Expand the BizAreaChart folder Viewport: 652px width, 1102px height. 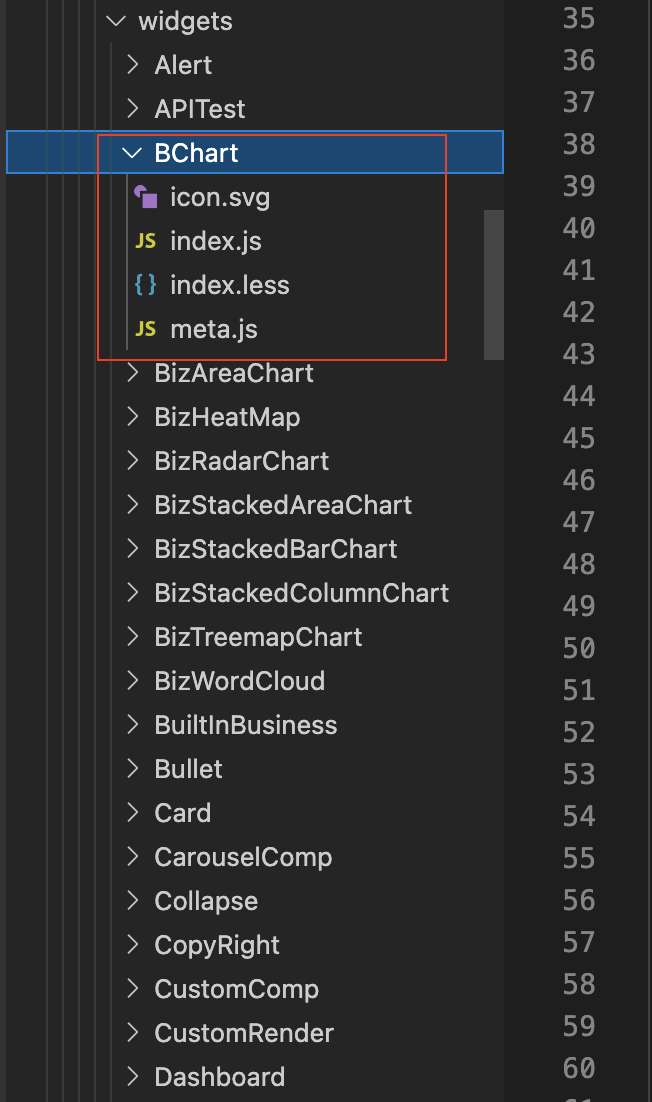click(x=234, y=373)
